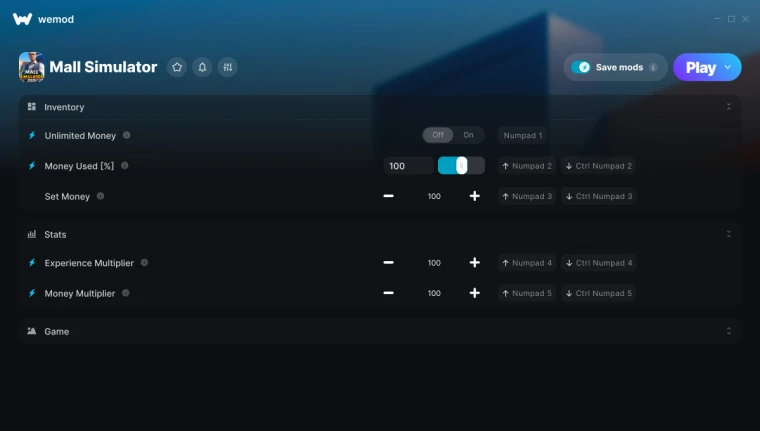Change the Numpad 1 hotkey

[522, 135]
